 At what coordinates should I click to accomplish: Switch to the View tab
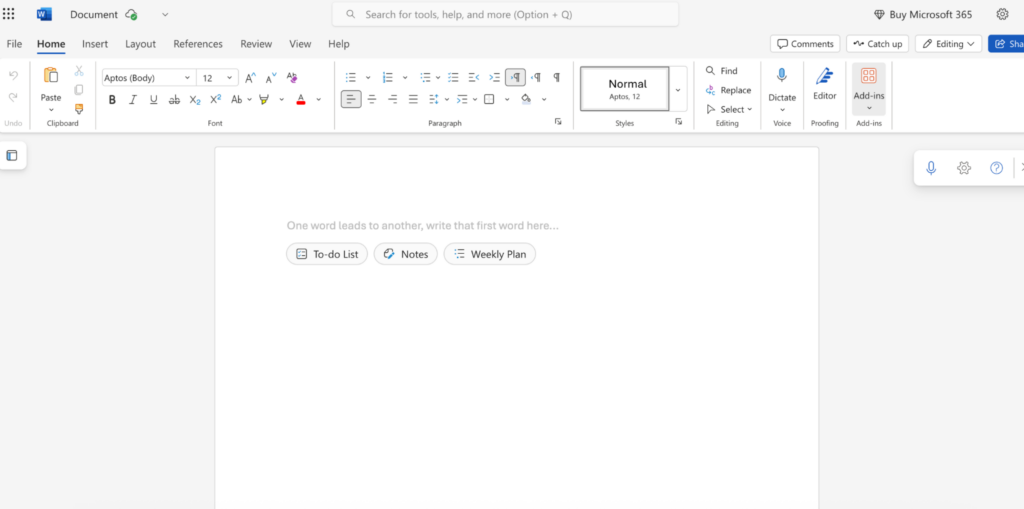tap(300, 44)
